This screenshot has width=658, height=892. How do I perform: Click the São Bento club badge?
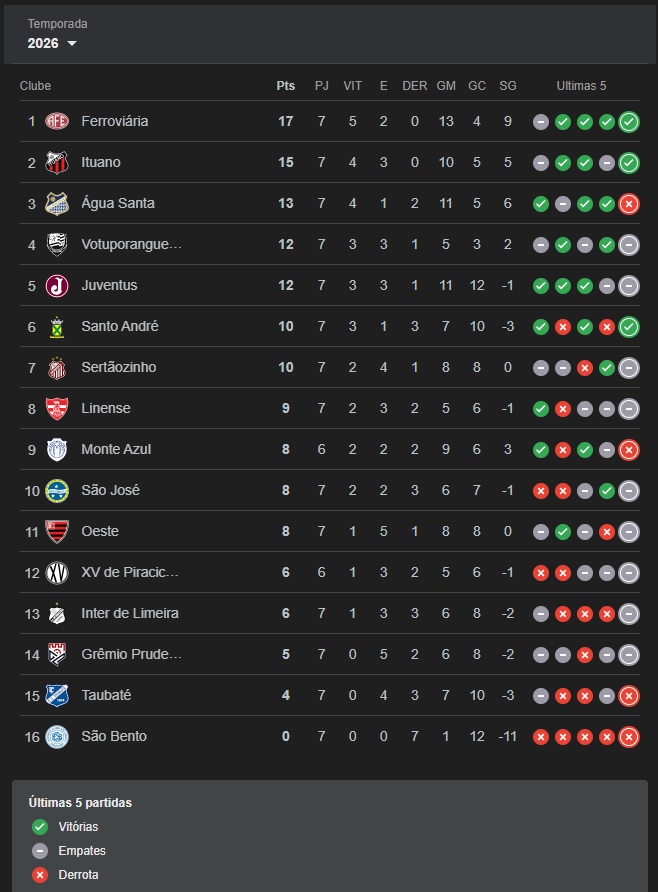(57, 737)
